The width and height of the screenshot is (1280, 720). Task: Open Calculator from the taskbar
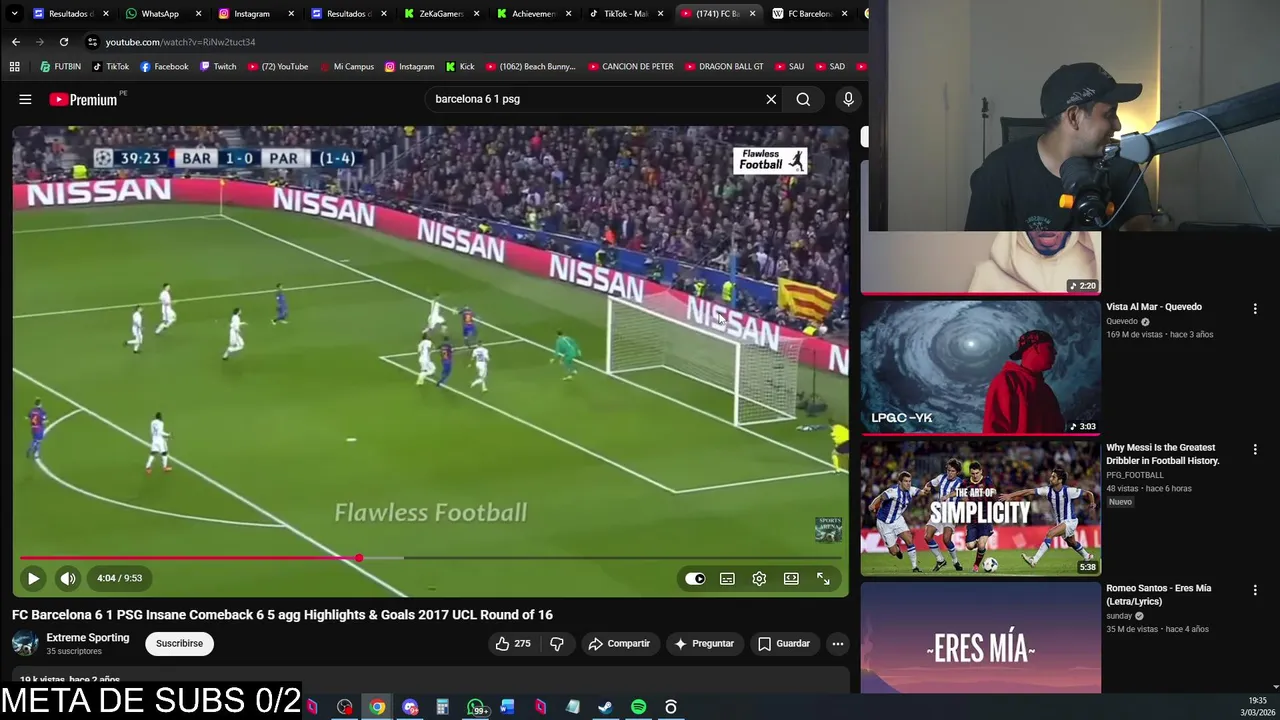(442, 707)
